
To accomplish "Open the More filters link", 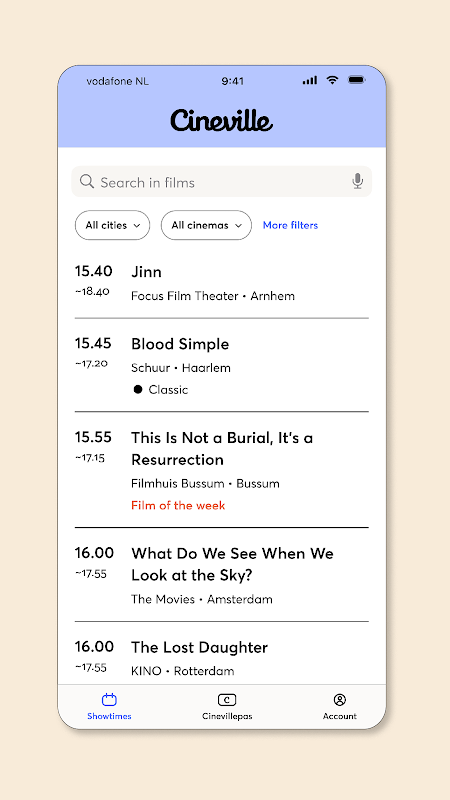I will [x=290, y=225].
